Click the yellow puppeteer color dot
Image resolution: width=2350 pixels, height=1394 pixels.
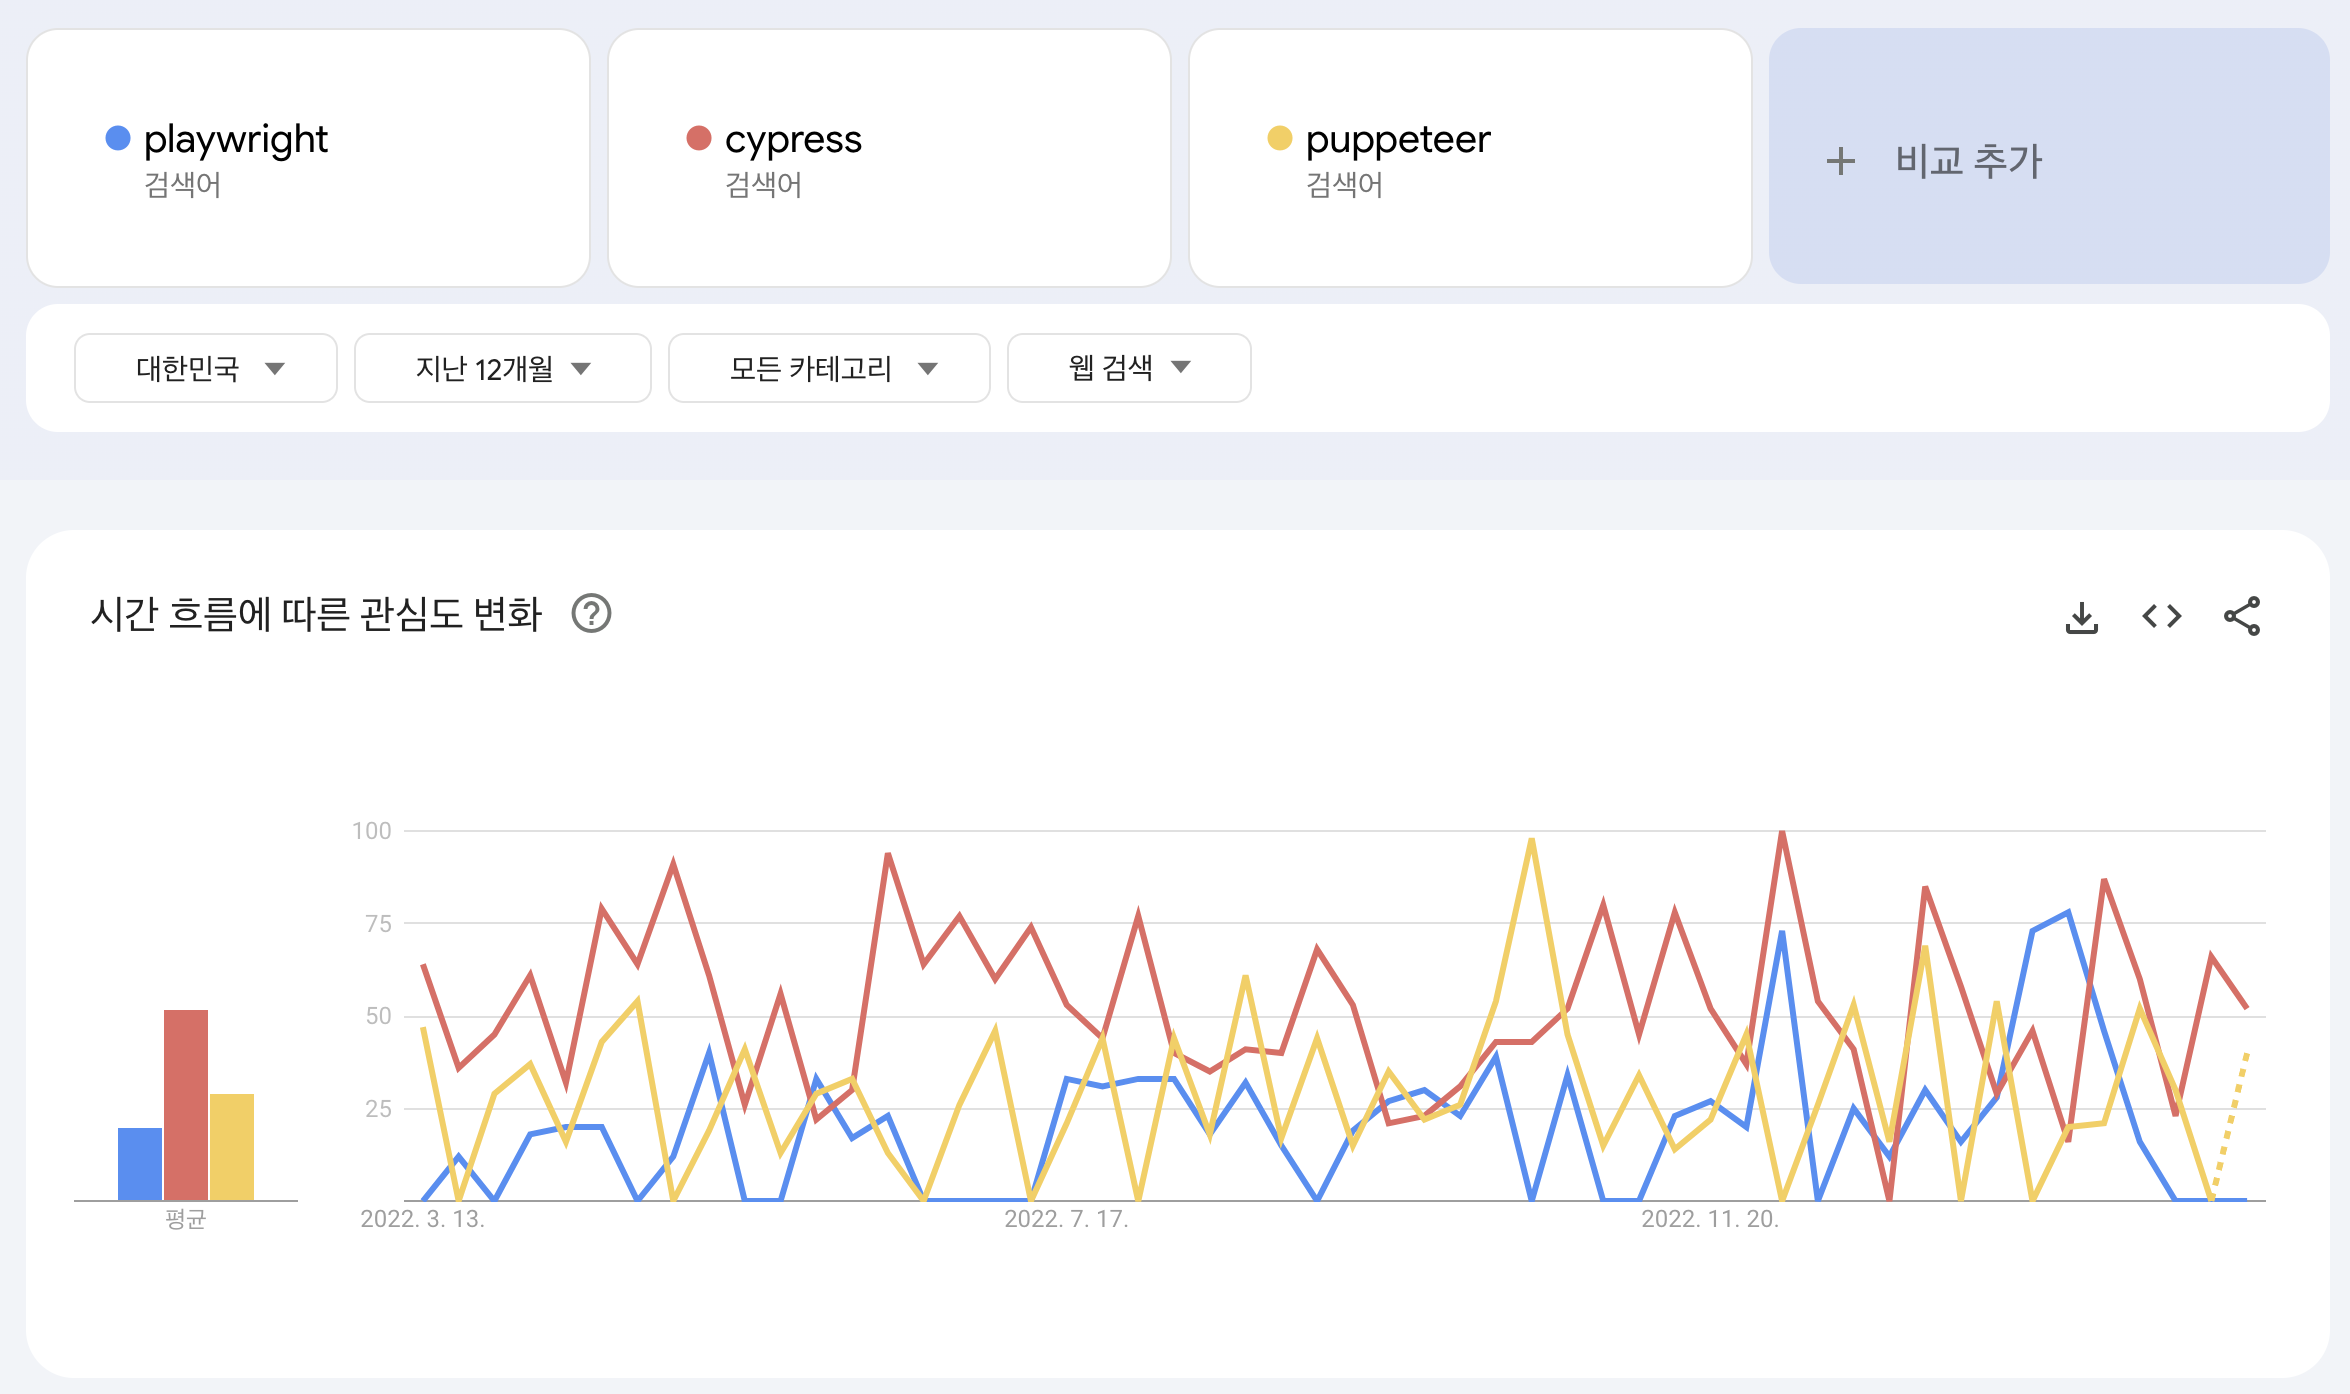coord(1279,138)
